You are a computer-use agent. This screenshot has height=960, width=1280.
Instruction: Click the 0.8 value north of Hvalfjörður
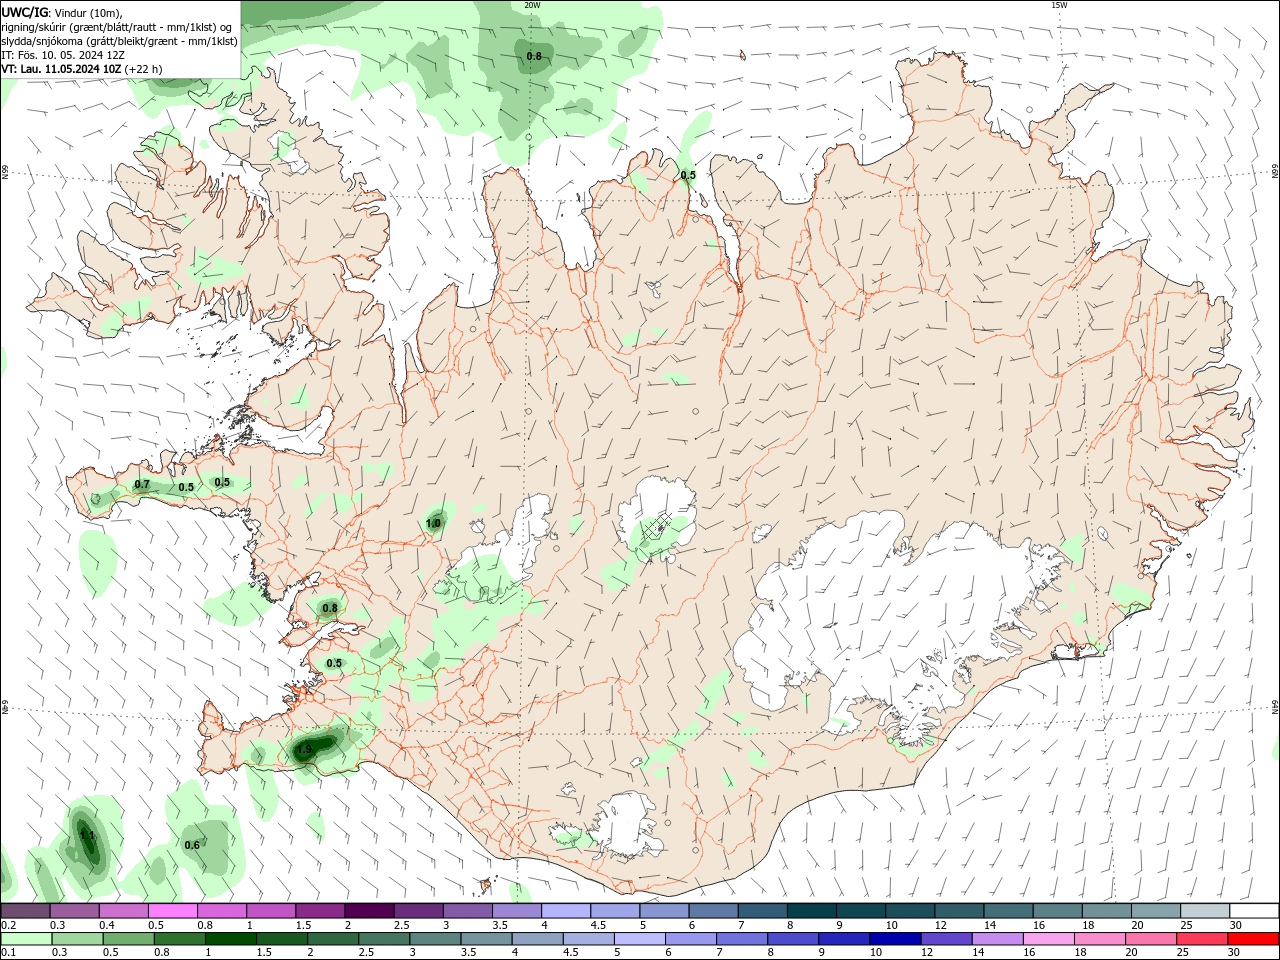click(330, 608)
